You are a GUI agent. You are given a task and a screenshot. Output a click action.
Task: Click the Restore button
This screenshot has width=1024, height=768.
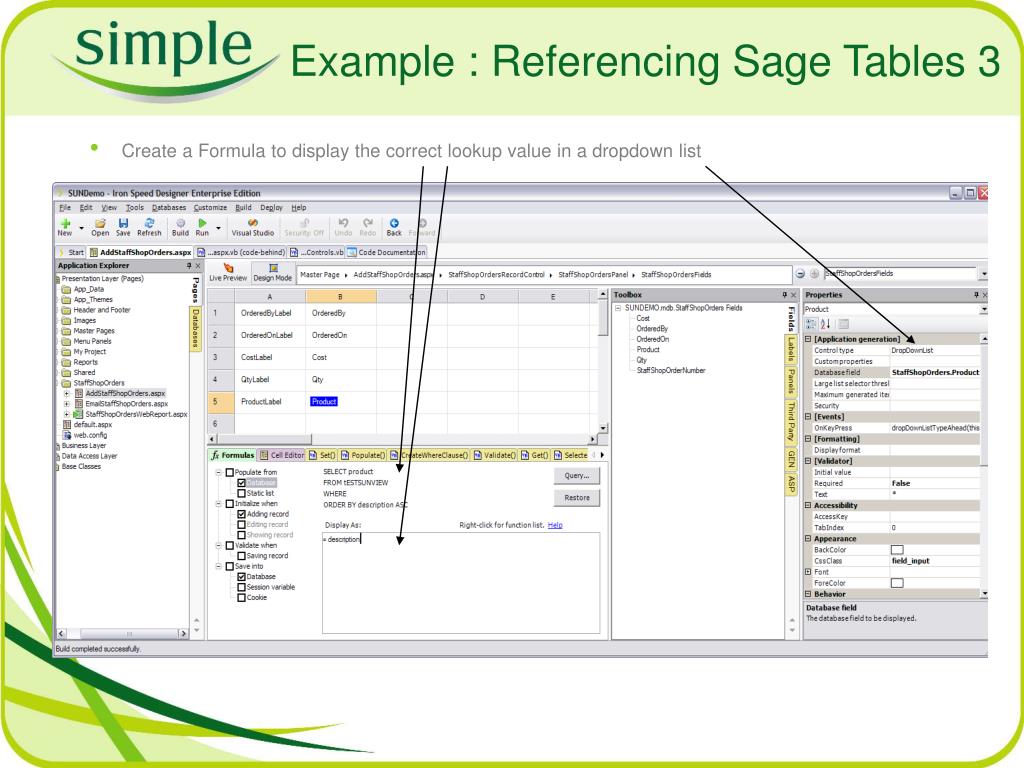pos(577,498)
